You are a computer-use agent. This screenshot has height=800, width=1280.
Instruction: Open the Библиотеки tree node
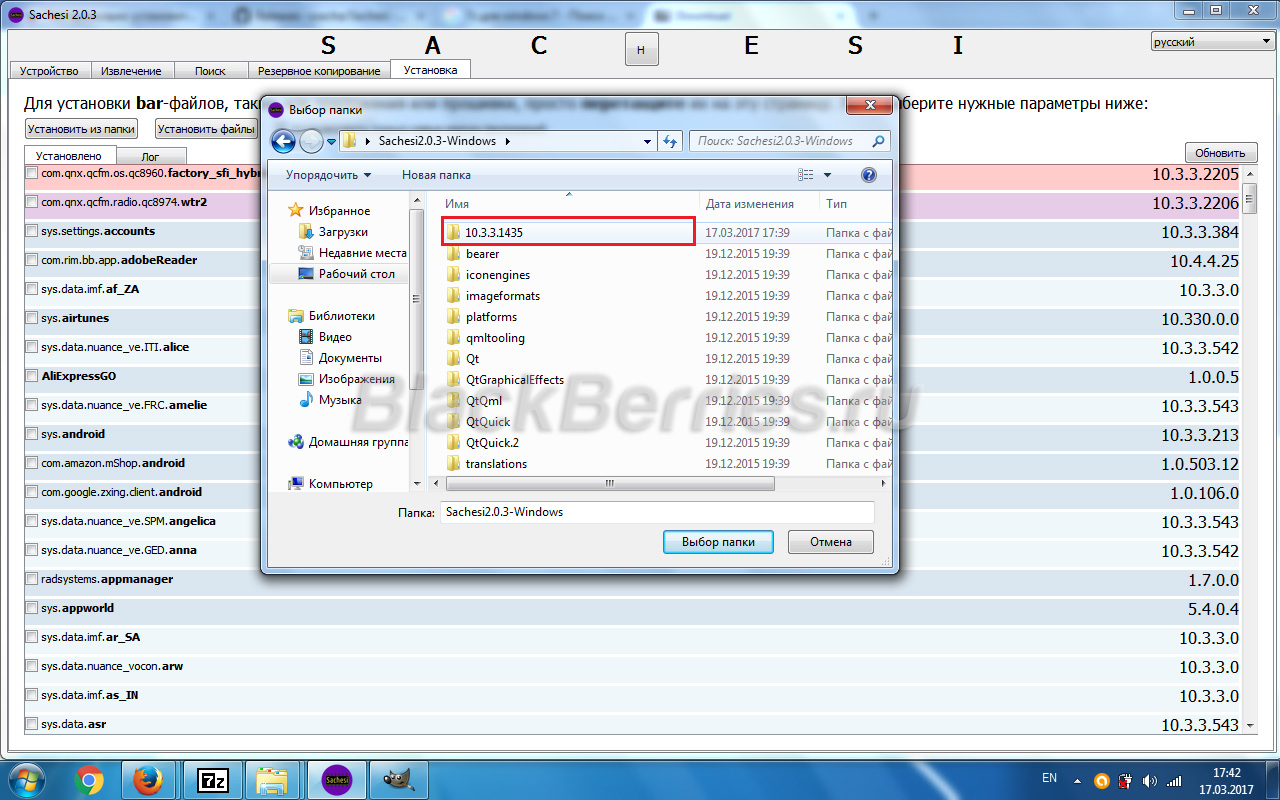[331, 315]
